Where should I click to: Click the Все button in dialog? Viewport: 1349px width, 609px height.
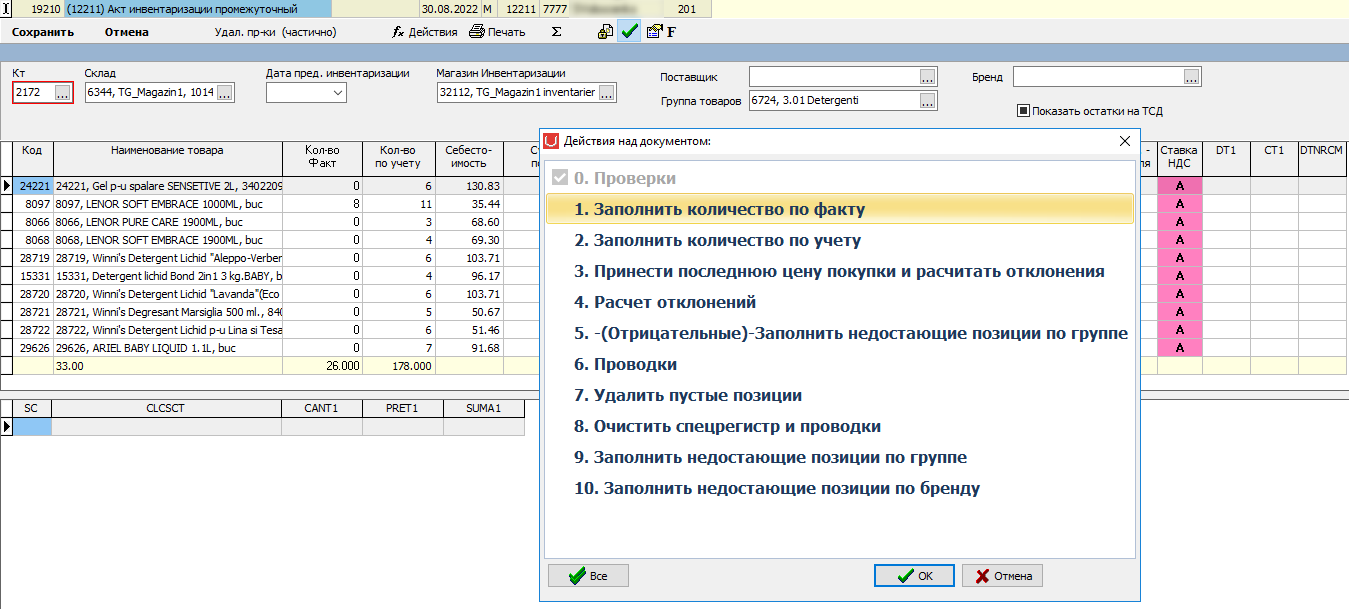[588, 576]
